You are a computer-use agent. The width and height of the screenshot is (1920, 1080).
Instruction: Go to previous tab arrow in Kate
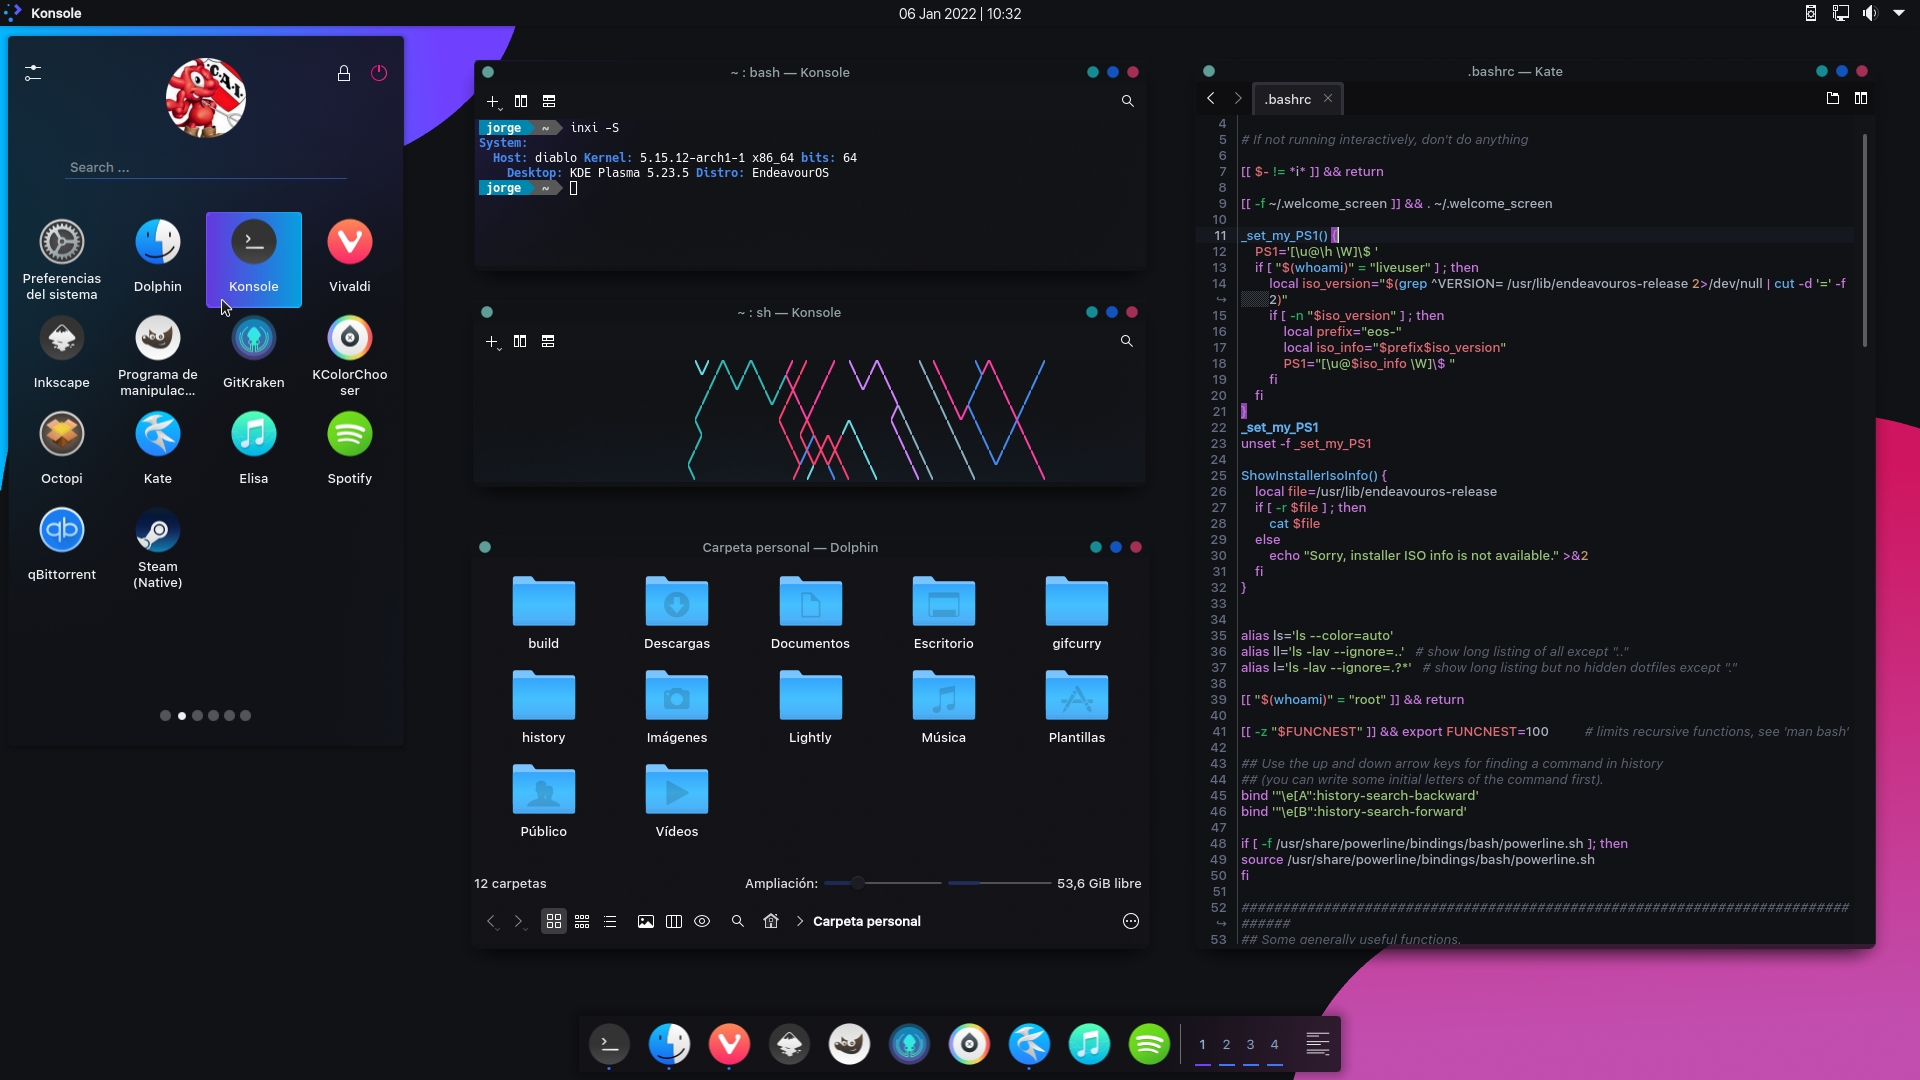pyautogui.click(x=1211, y=98)
